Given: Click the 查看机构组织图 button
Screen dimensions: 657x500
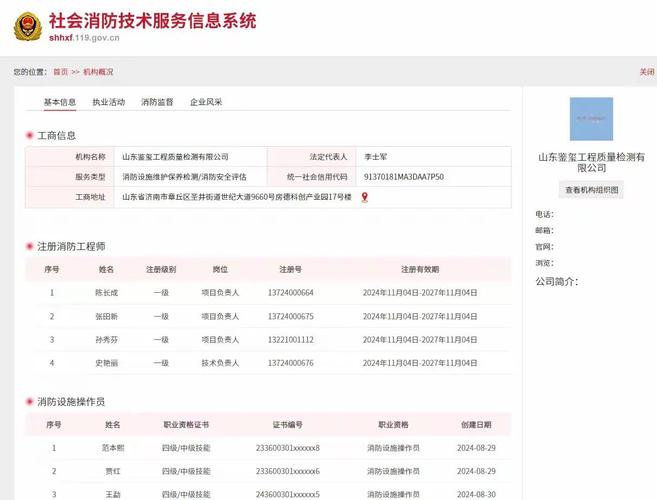Looking at the screenshot, I should pos(591,190).
